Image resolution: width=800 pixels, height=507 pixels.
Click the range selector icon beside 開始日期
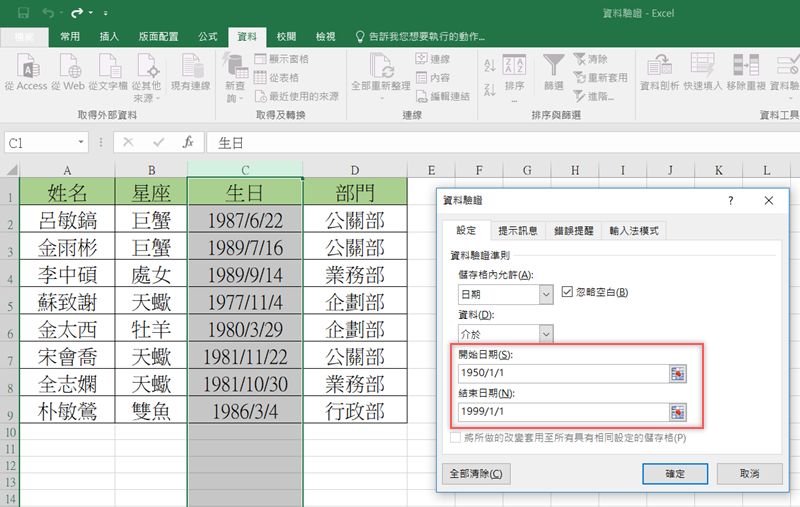point(679,373)
